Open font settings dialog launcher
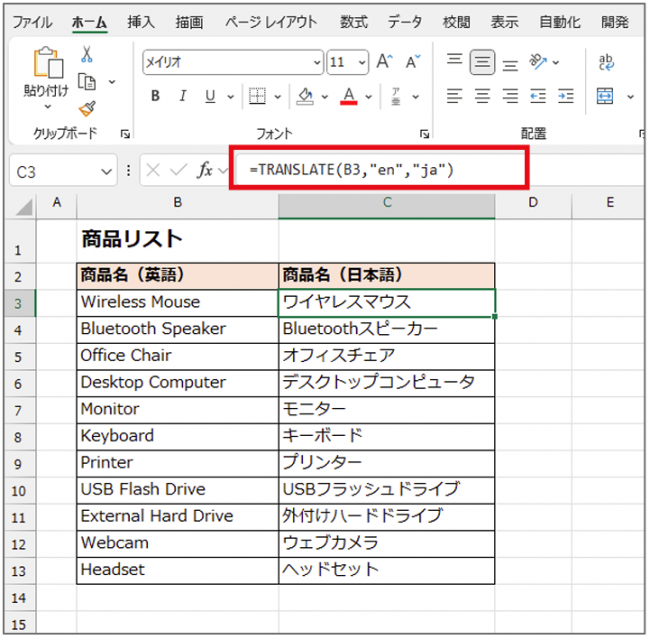 [424, 133]
